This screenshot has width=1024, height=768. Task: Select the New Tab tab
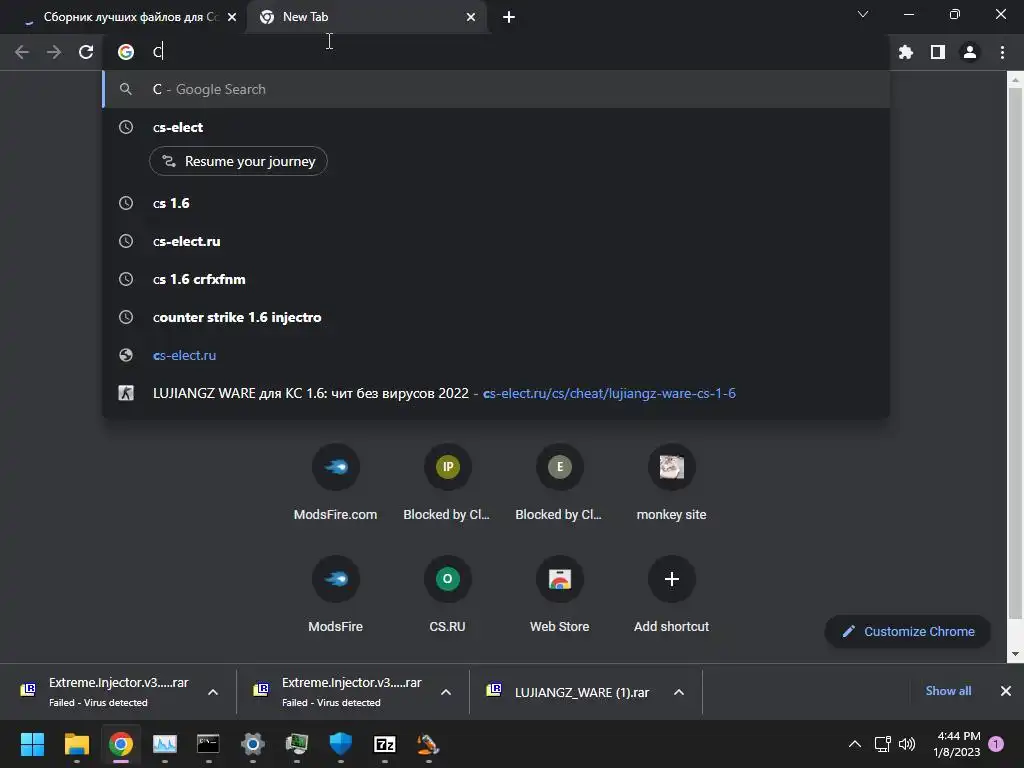[366, 17]
